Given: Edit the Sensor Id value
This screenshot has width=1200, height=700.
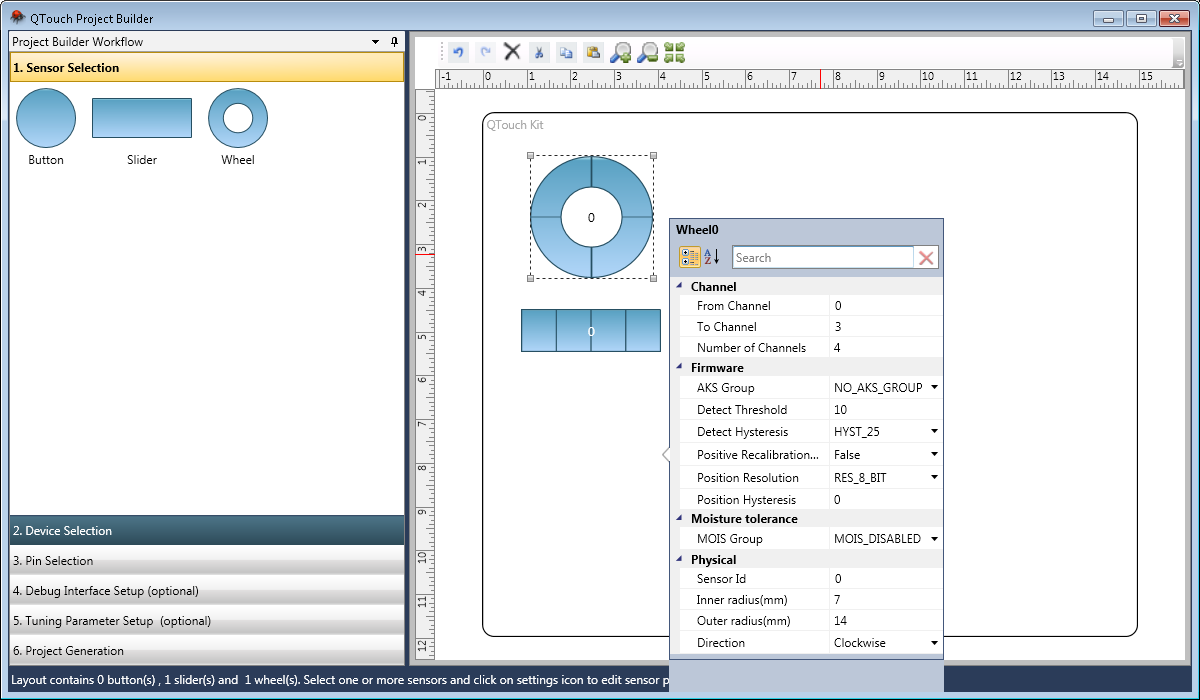Looking at the screenshot, I should [885, 579].
